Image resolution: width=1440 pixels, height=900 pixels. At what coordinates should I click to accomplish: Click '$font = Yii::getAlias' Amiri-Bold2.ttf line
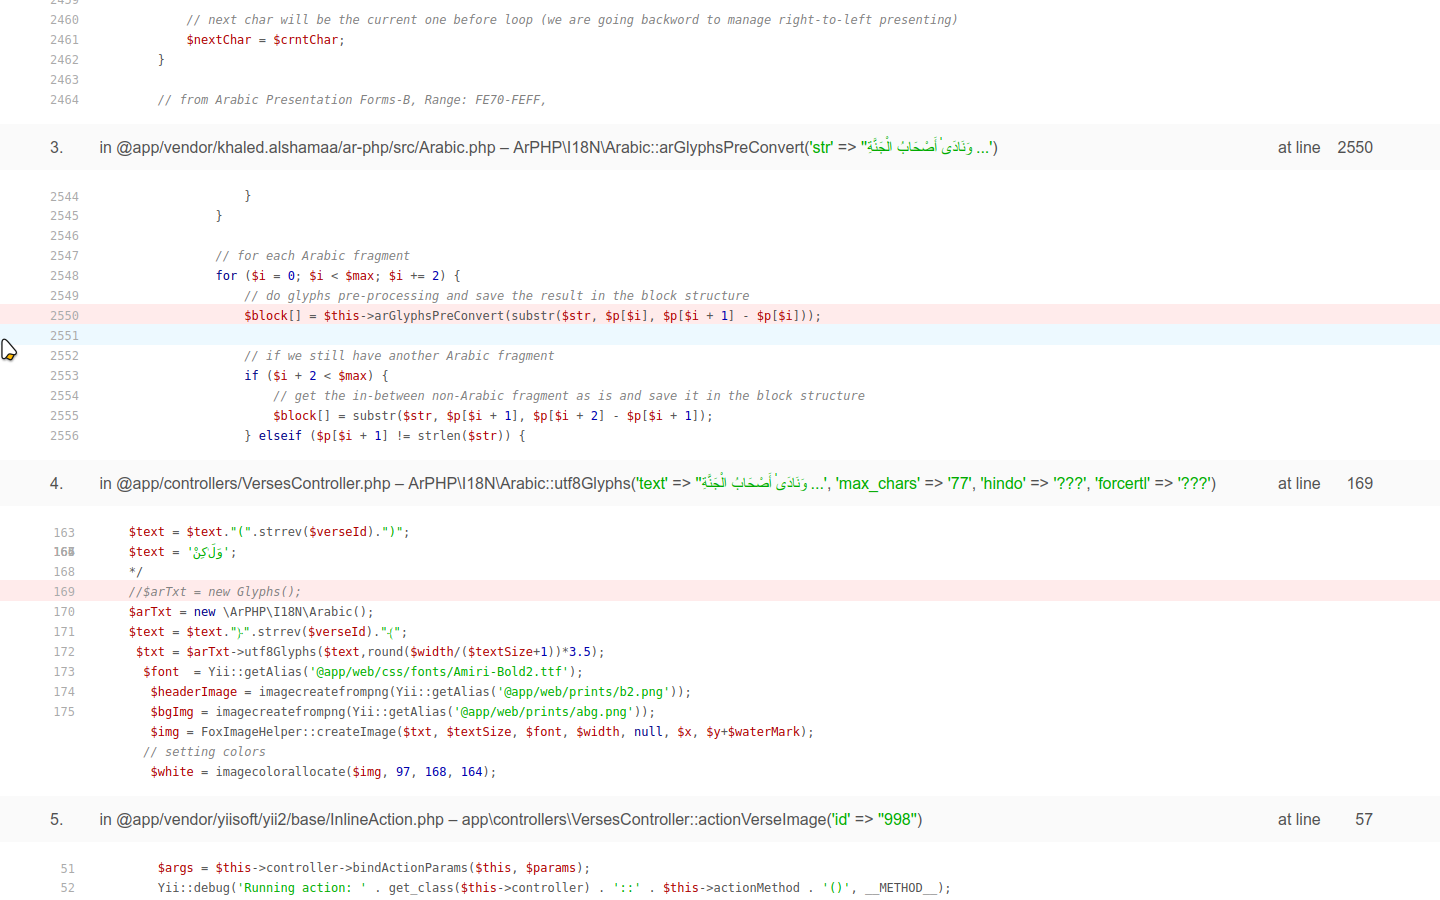(363, 672)
